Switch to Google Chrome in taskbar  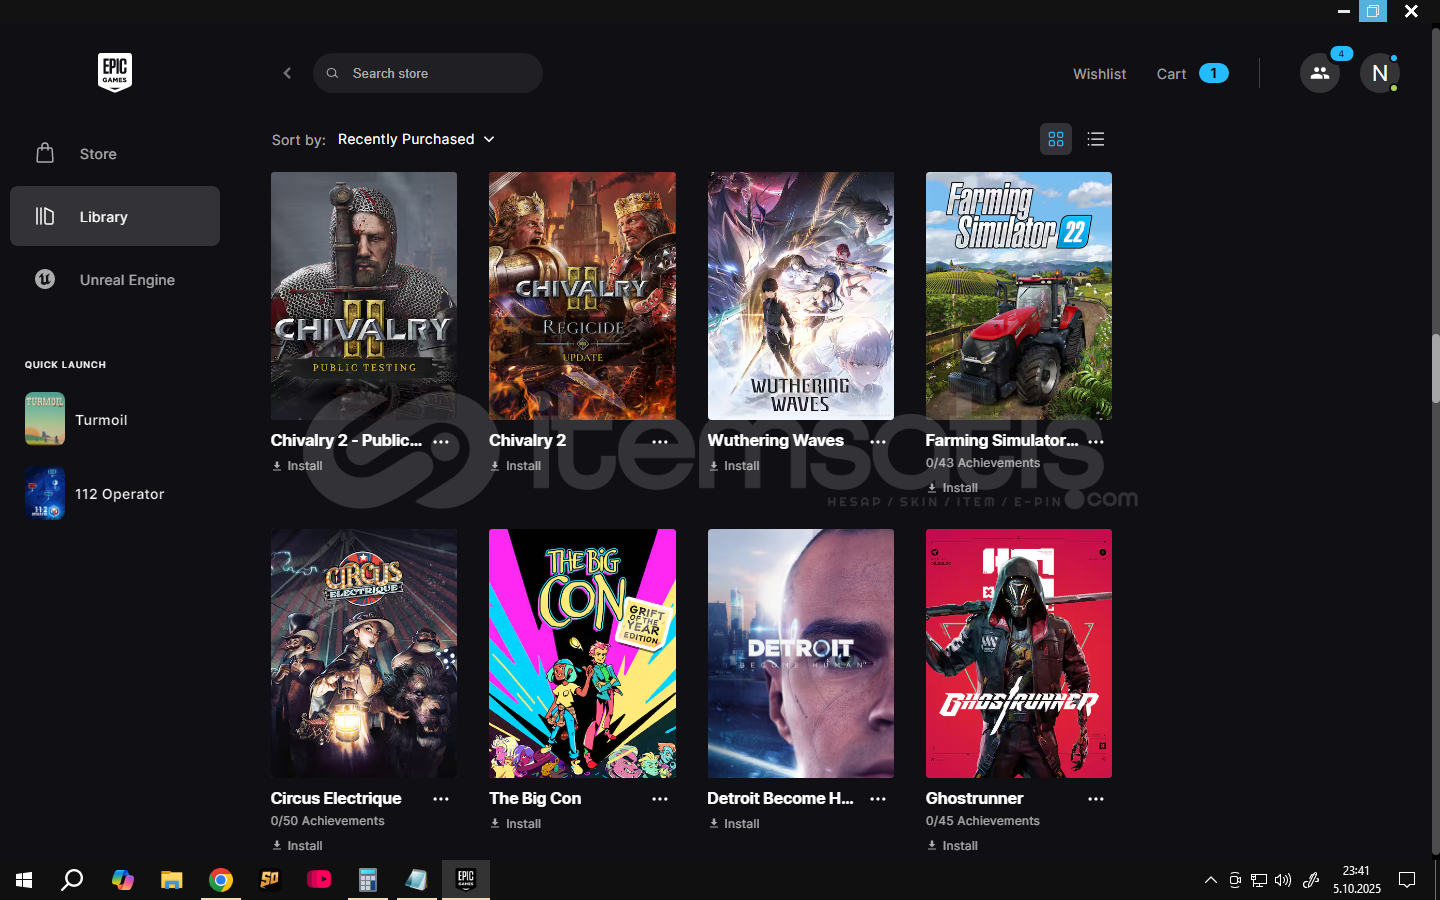click(x=221, y=880)
